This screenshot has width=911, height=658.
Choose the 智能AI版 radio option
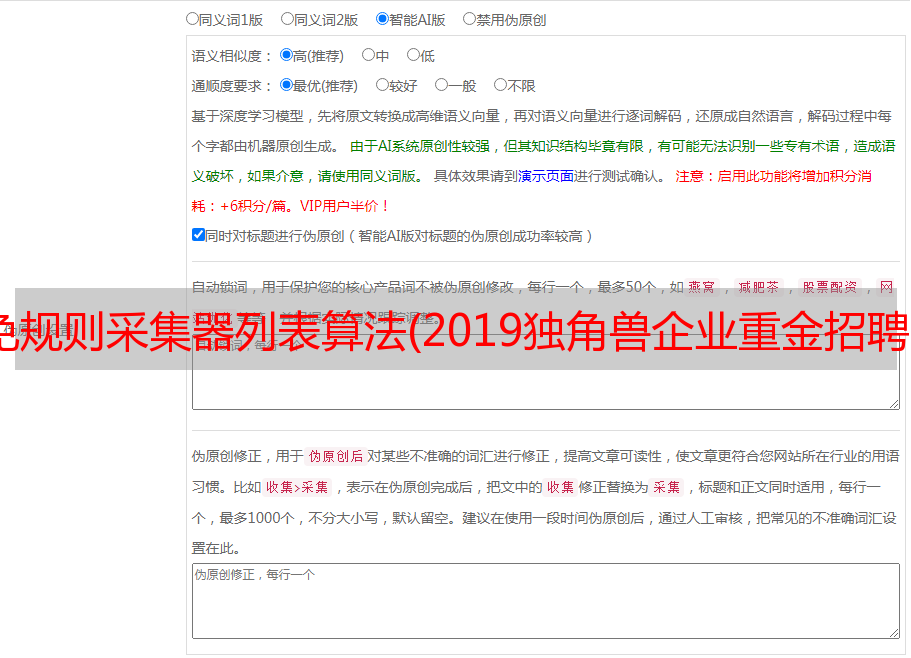[x=382, y=19]
